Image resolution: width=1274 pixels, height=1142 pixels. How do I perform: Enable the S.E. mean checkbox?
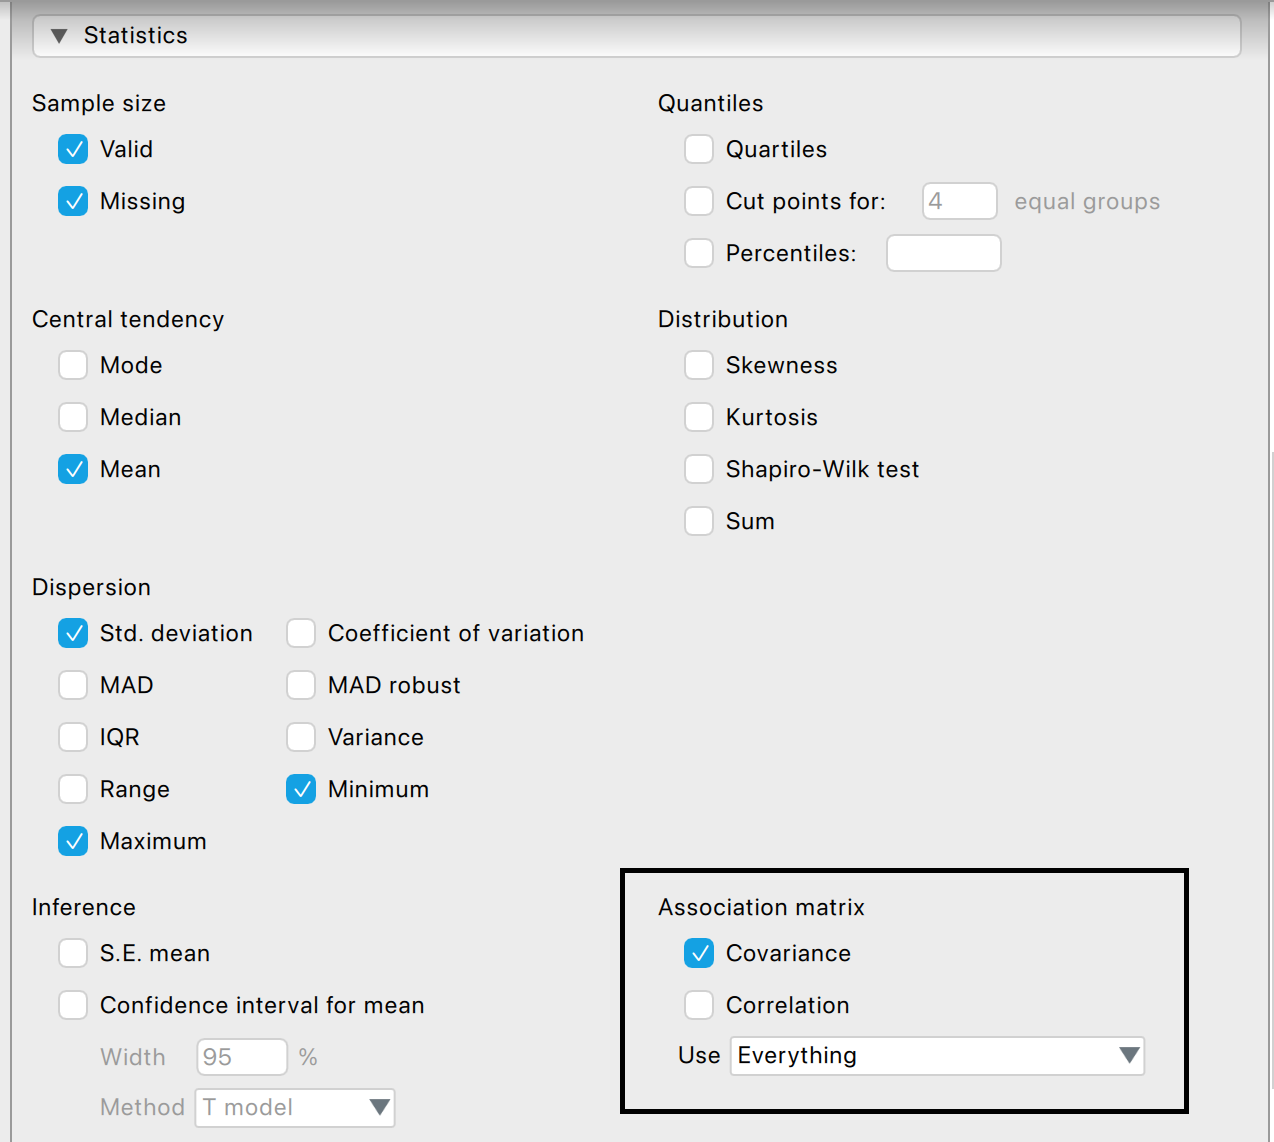73,953
